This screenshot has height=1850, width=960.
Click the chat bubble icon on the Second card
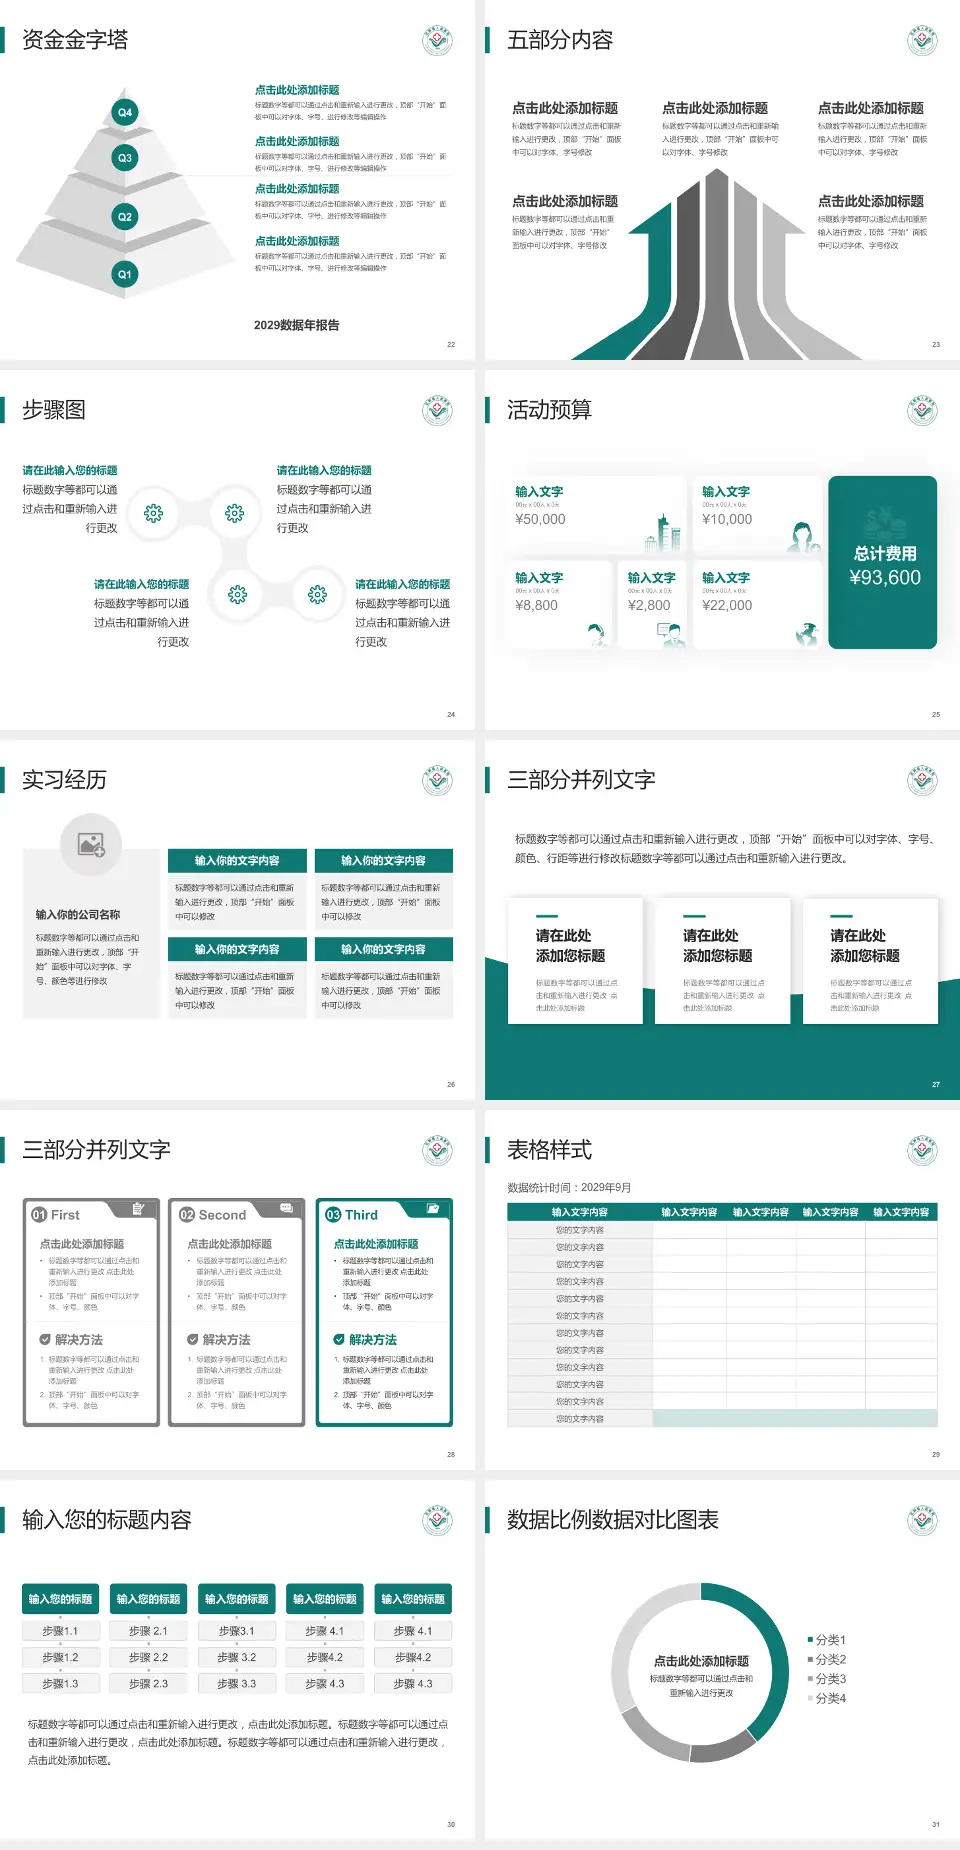(x=286, y=1208)
